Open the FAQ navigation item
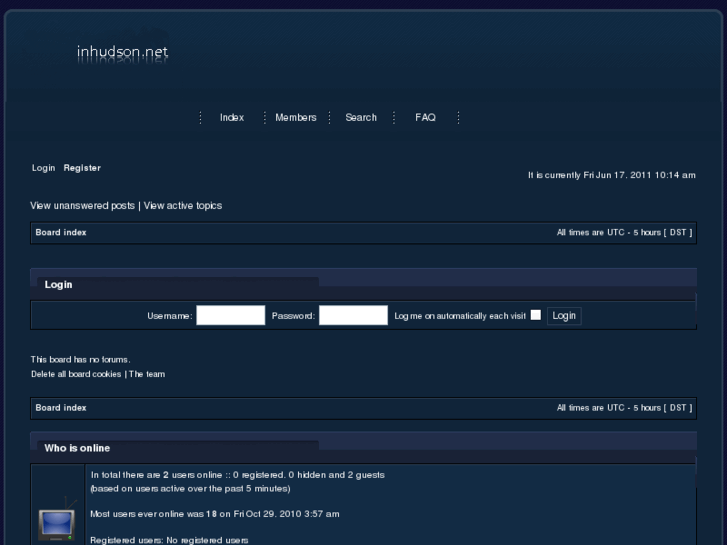This screenshot has width=727, height=545. point(425,117)
